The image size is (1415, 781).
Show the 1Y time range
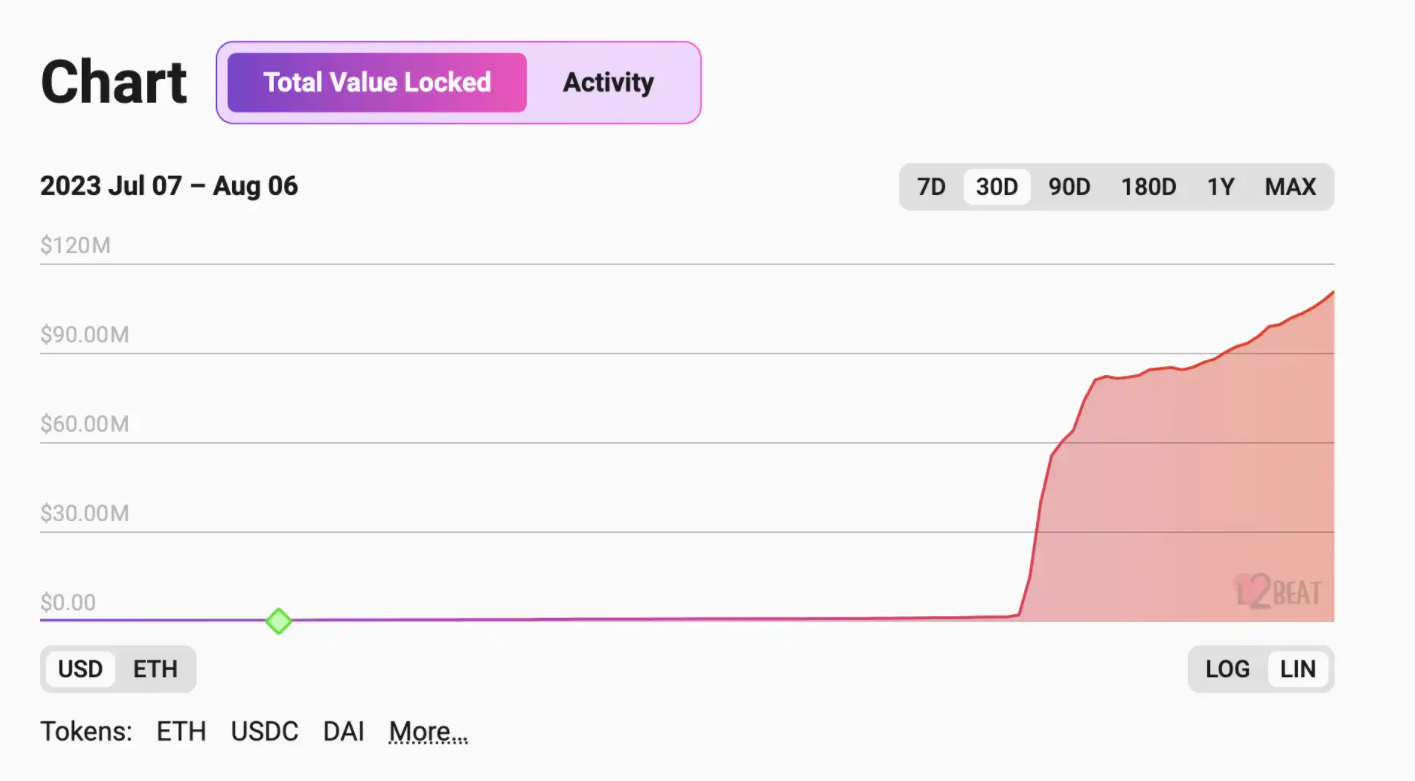[1220, 187]
